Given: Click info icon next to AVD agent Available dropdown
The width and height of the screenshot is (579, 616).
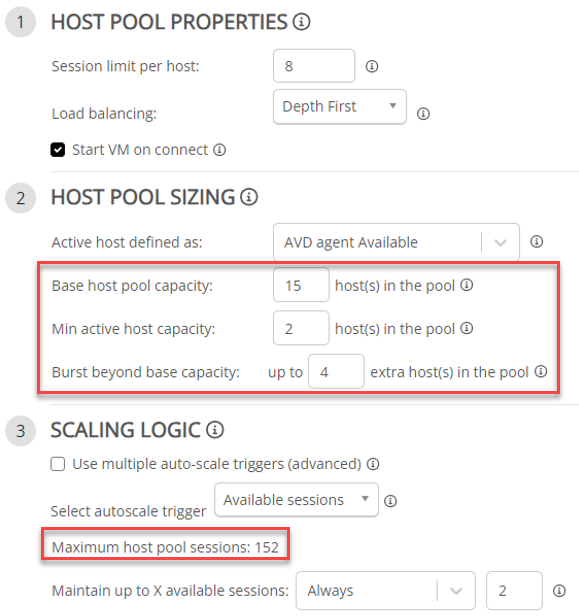Looking at the screenshot, I should pos(537,242).
